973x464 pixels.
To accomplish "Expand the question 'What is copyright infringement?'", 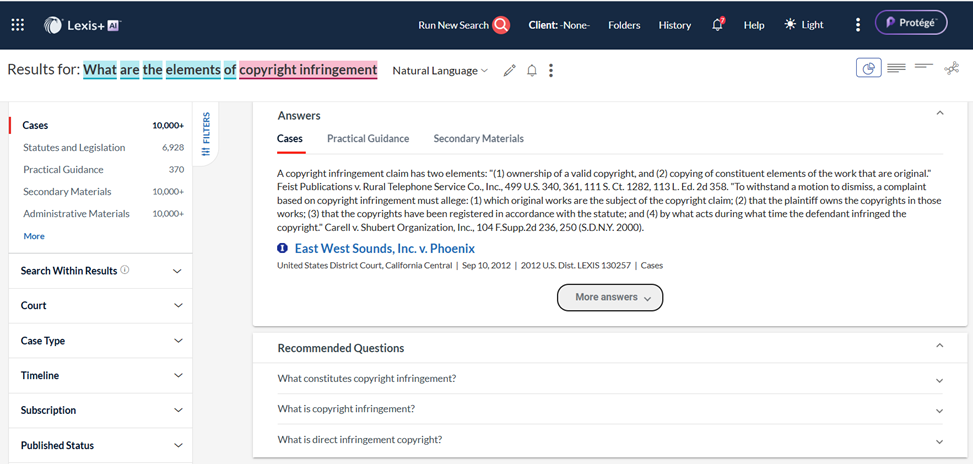I will pyautogui.click(x=610, y=409).
